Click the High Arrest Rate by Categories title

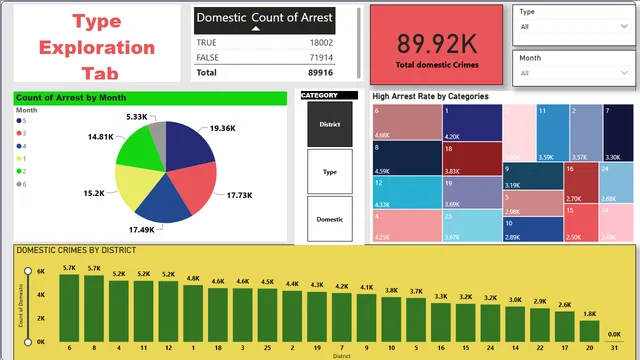pyautogui.click(x=430, y=96)
